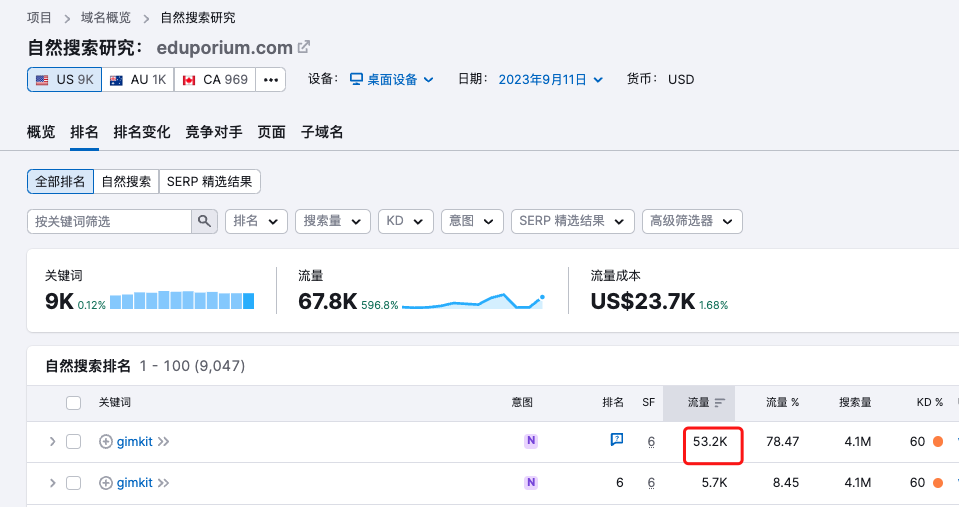
Task: Click the N intent badge in second row
Action: point(531,483)
